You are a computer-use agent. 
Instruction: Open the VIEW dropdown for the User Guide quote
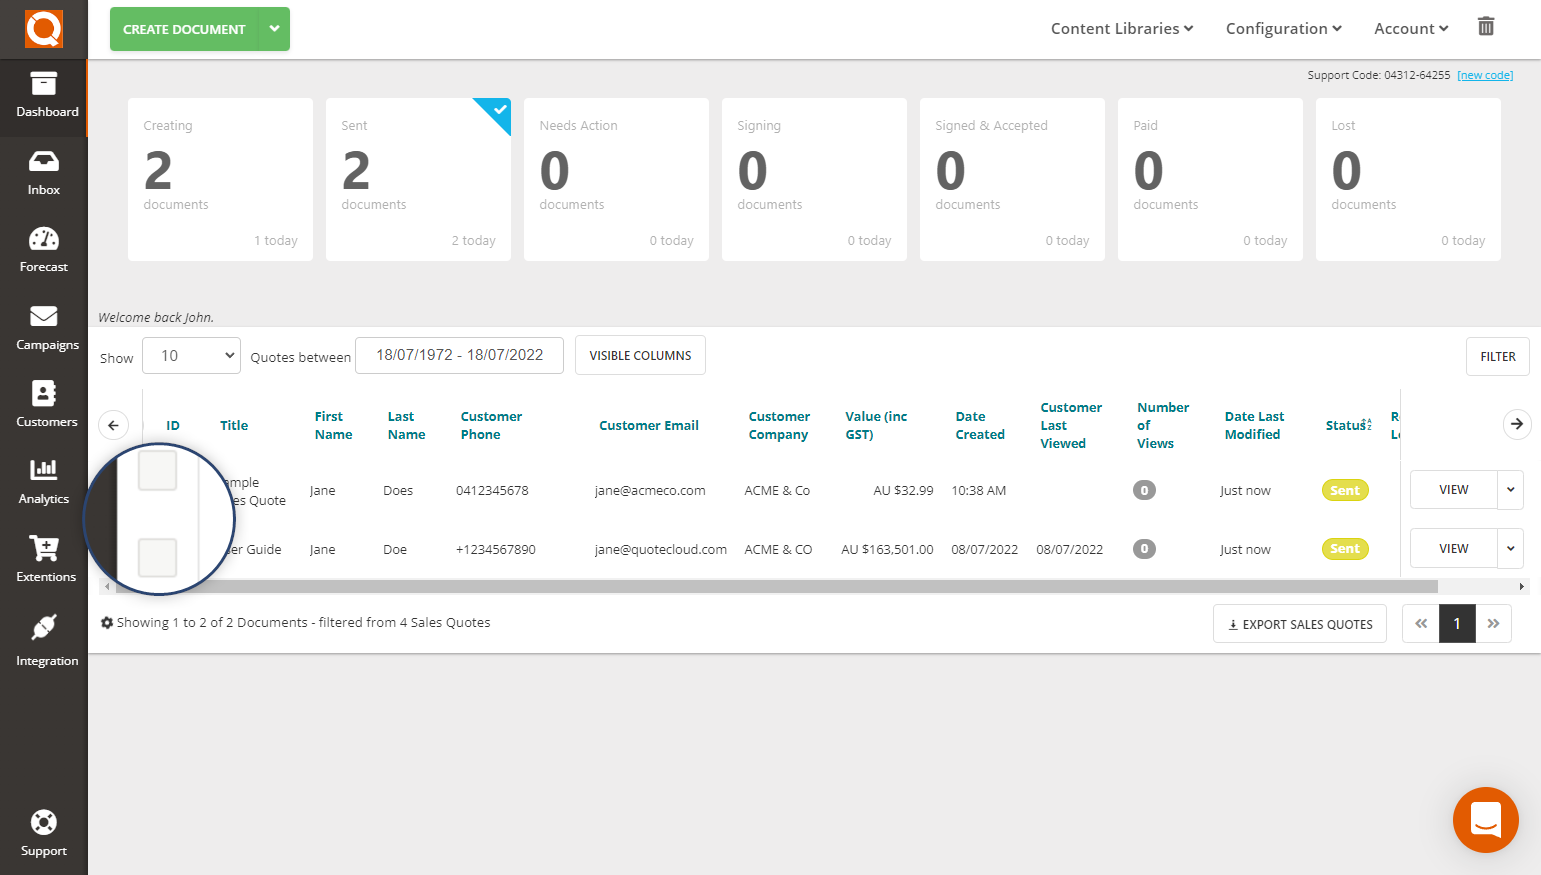1511,548
